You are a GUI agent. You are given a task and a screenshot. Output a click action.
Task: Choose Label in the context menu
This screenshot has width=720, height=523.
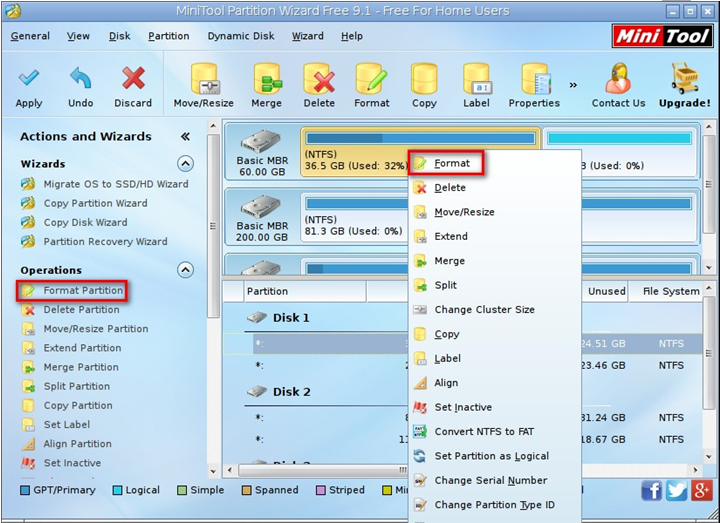tap(495, 359)
